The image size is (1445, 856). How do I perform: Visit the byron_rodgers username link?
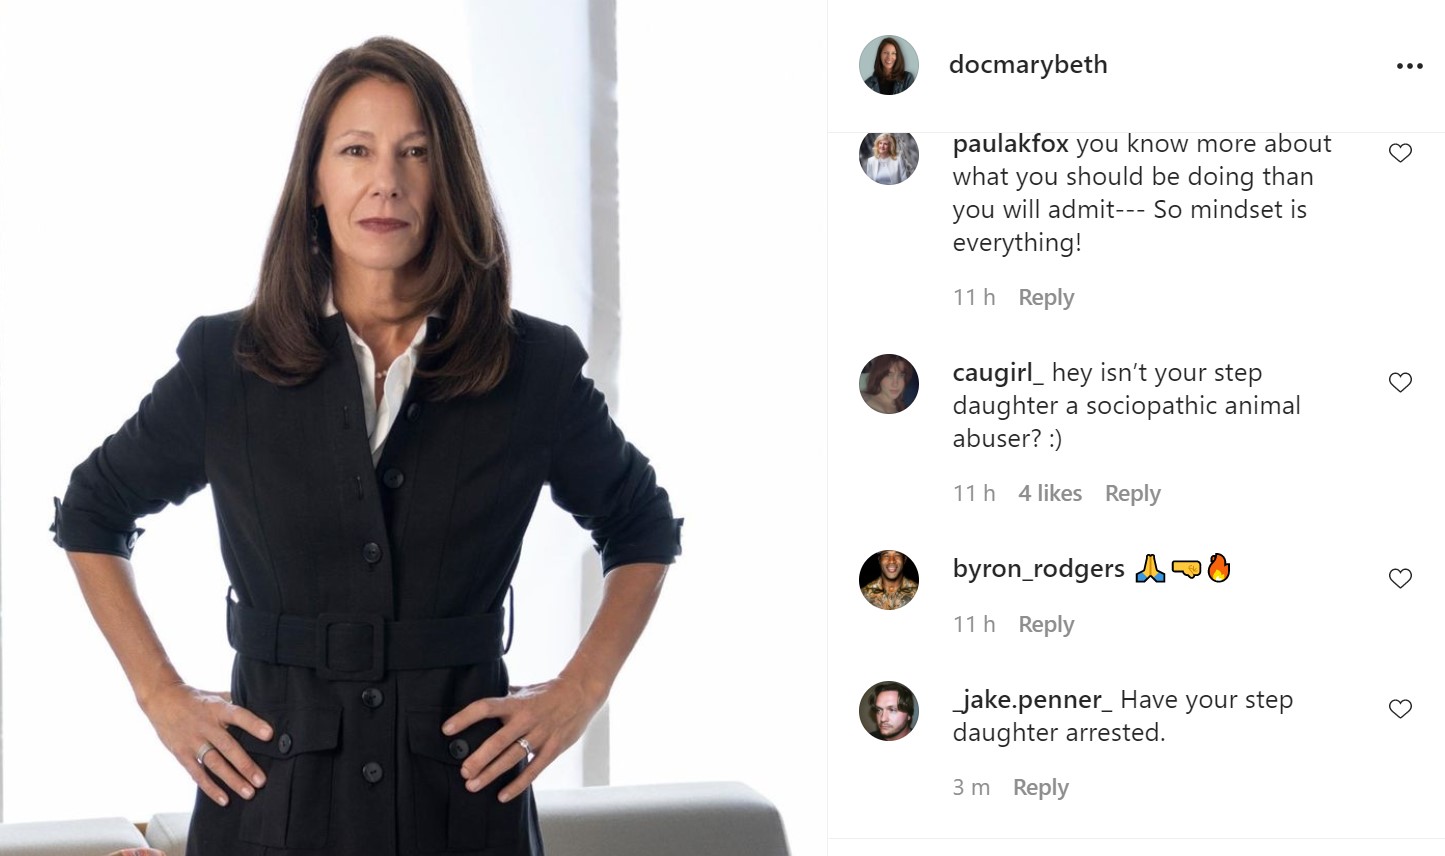1038,569
